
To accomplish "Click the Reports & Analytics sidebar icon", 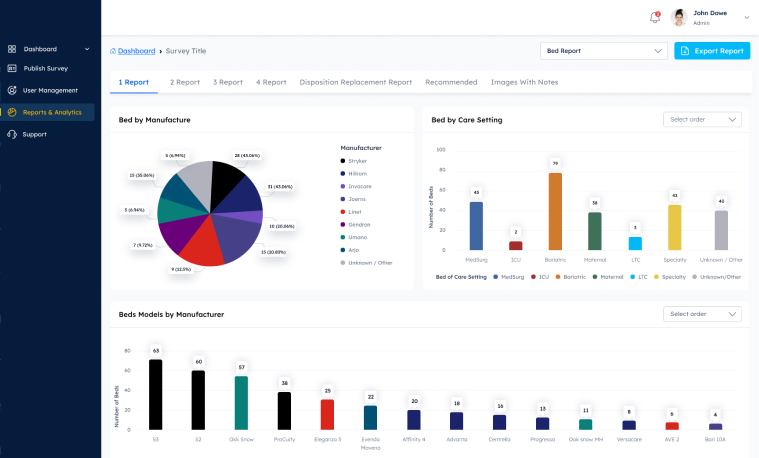I will coord(12,112).
